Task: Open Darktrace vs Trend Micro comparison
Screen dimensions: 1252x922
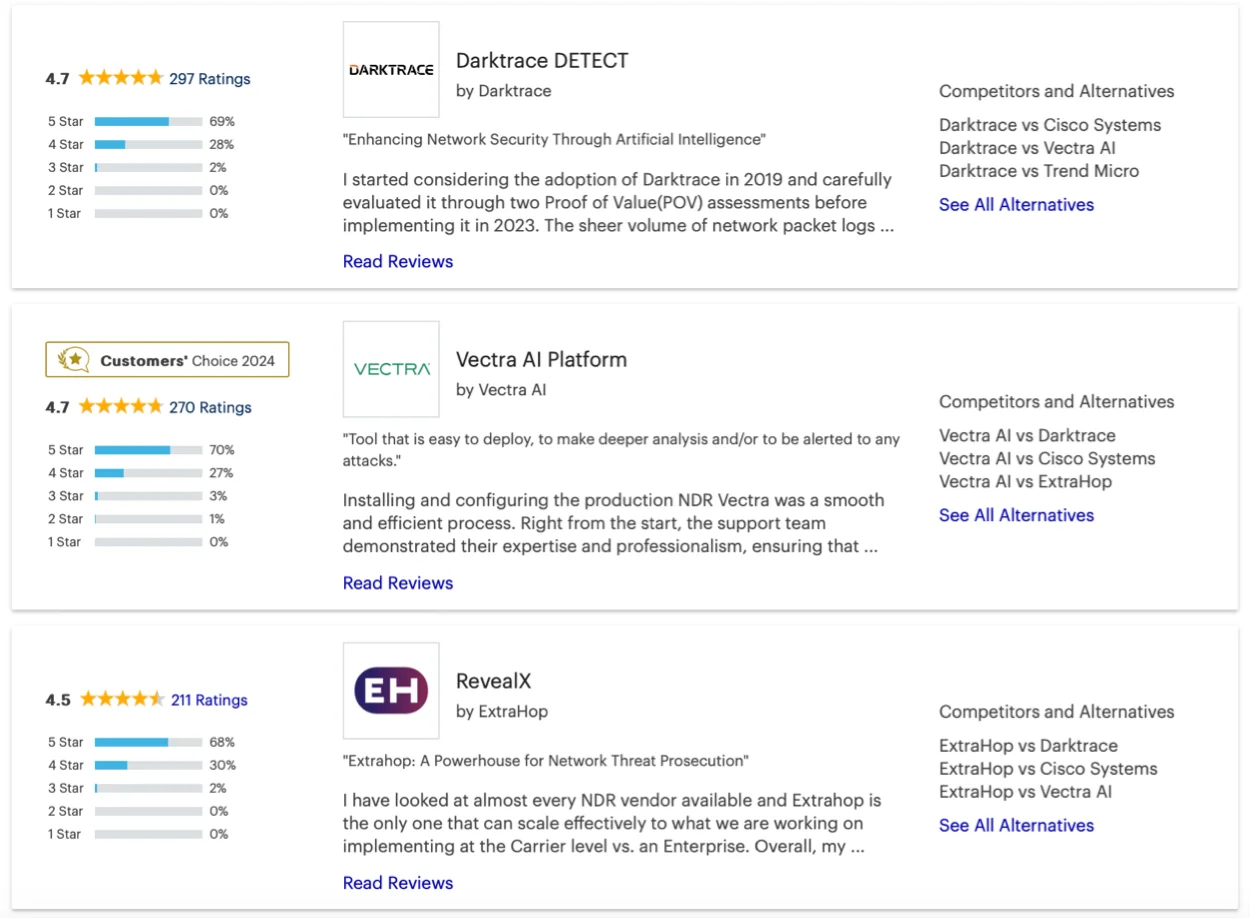Action: pos(1039,171)
